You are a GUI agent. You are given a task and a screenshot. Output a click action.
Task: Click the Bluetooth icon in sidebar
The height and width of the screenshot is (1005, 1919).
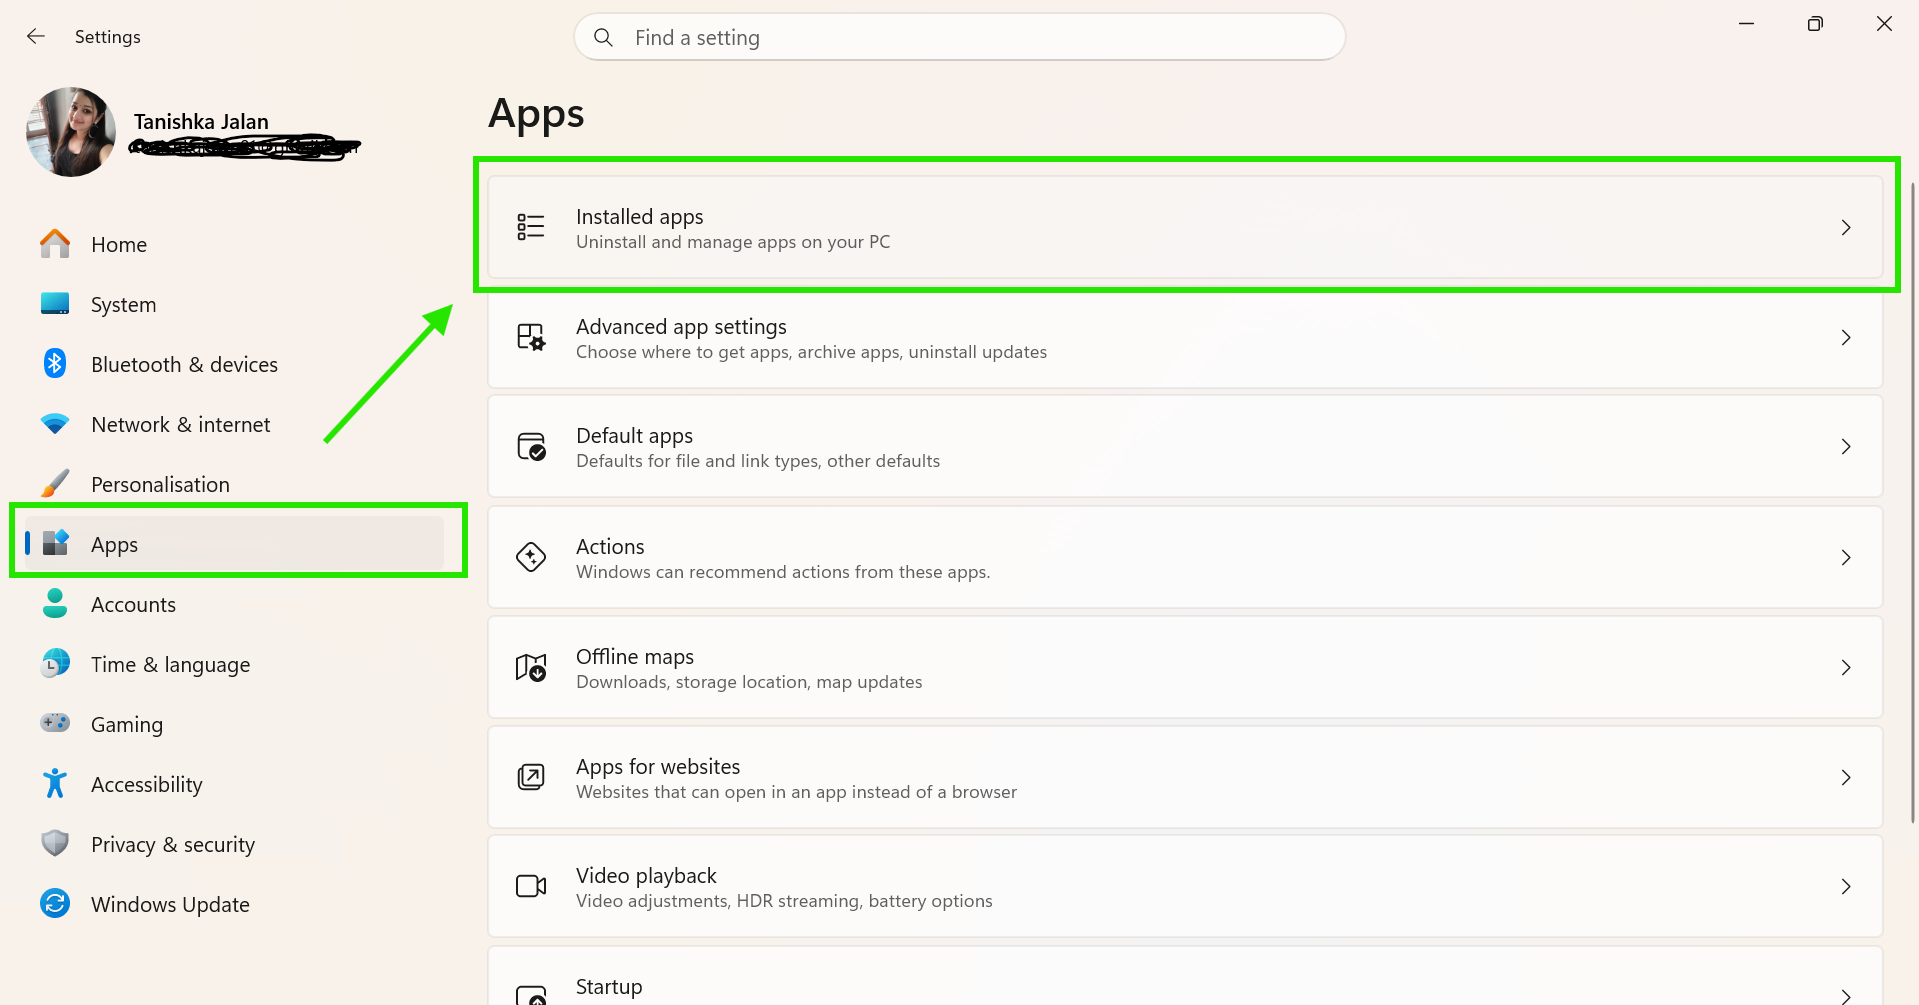pos(55,363)
